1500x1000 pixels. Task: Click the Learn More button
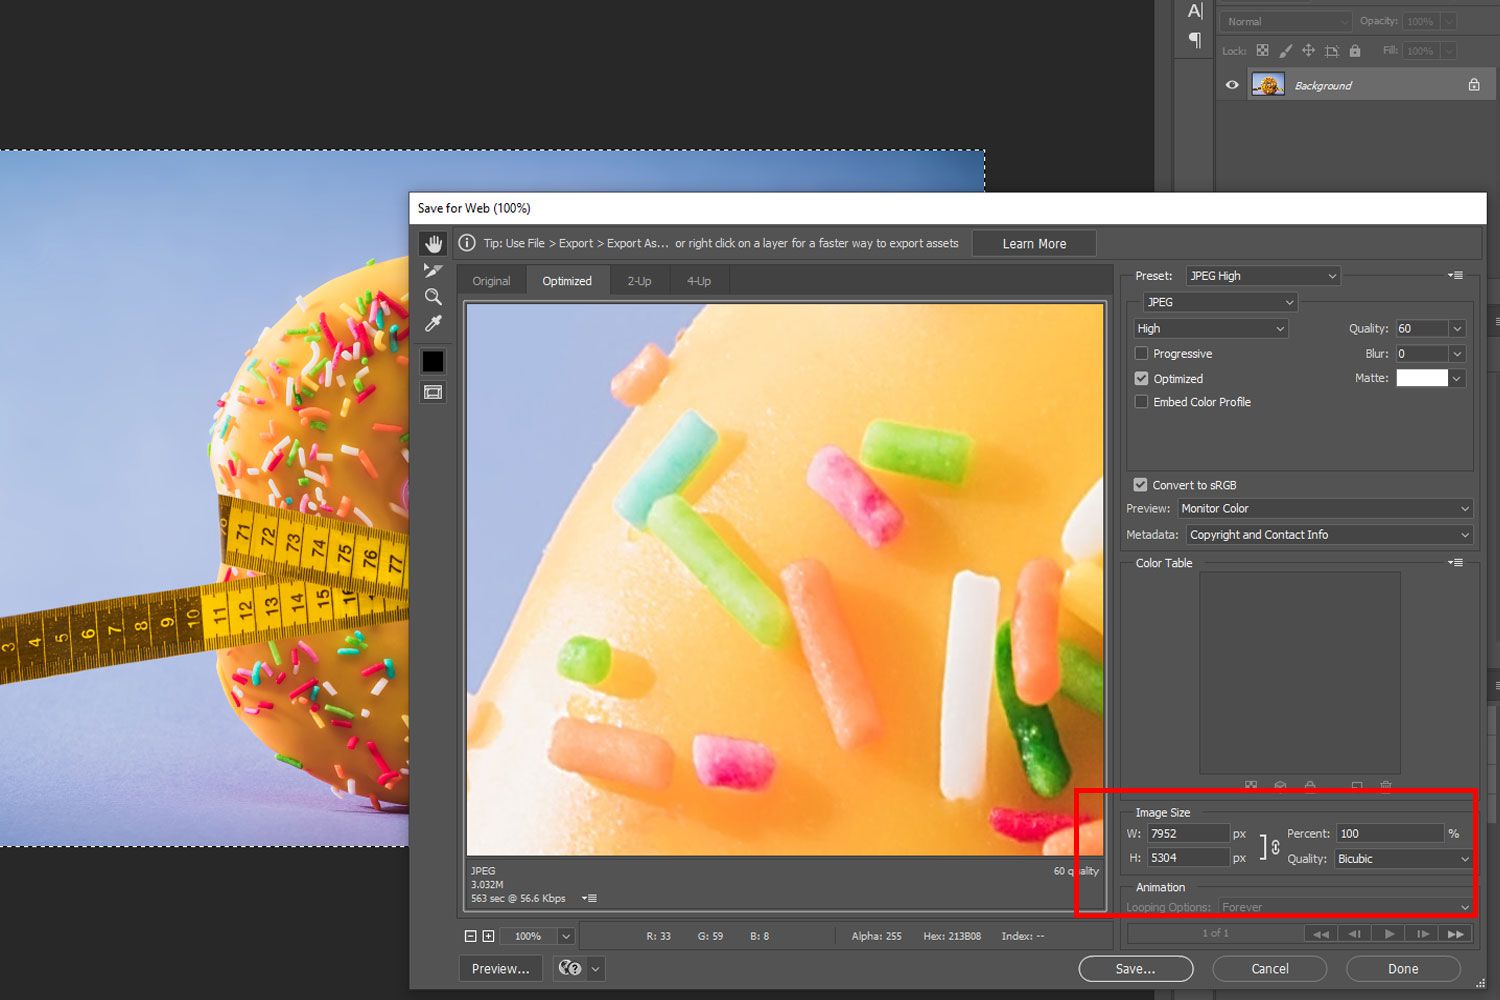point(1034,244)
